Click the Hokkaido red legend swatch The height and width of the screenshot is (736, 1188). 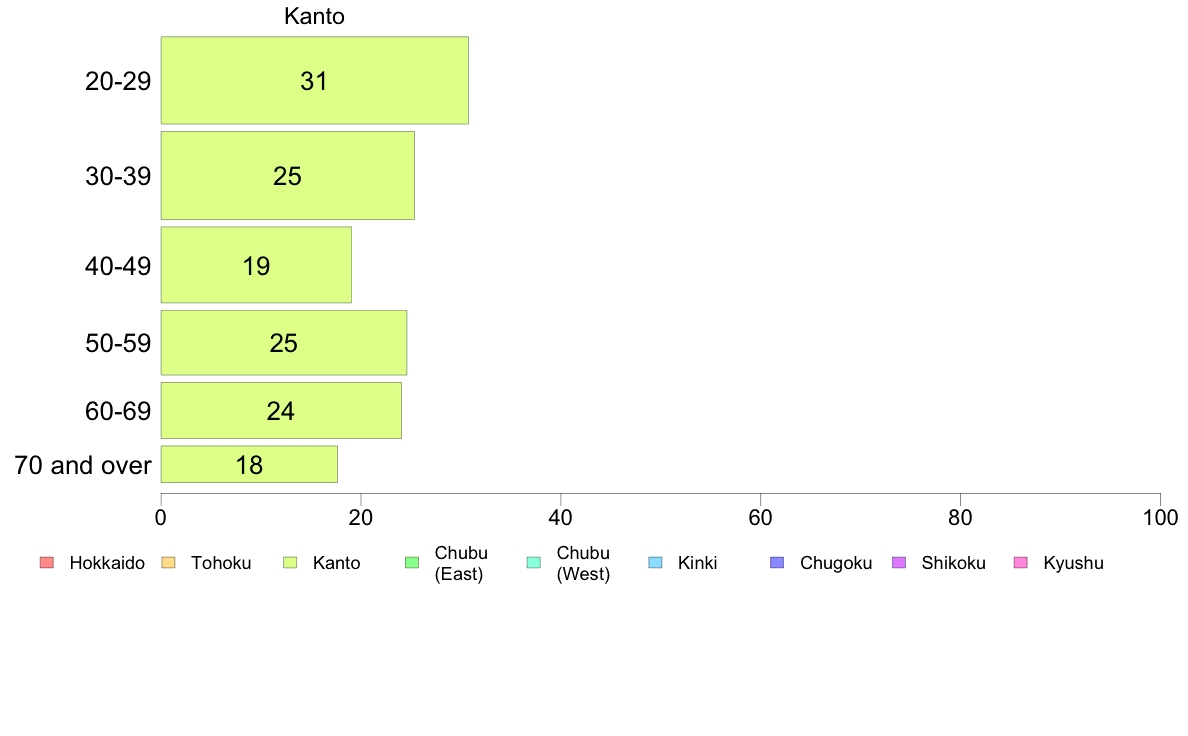click(x=47, y=562)
